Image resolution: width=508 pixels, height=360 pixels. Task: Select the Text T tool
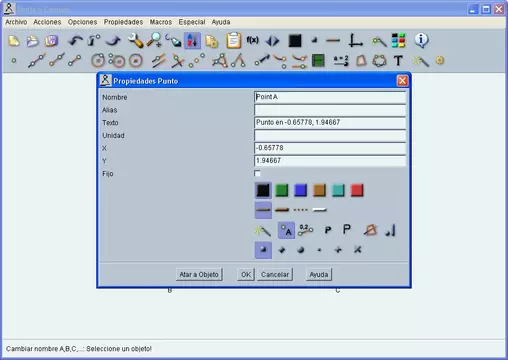click(x=398, y=61)
